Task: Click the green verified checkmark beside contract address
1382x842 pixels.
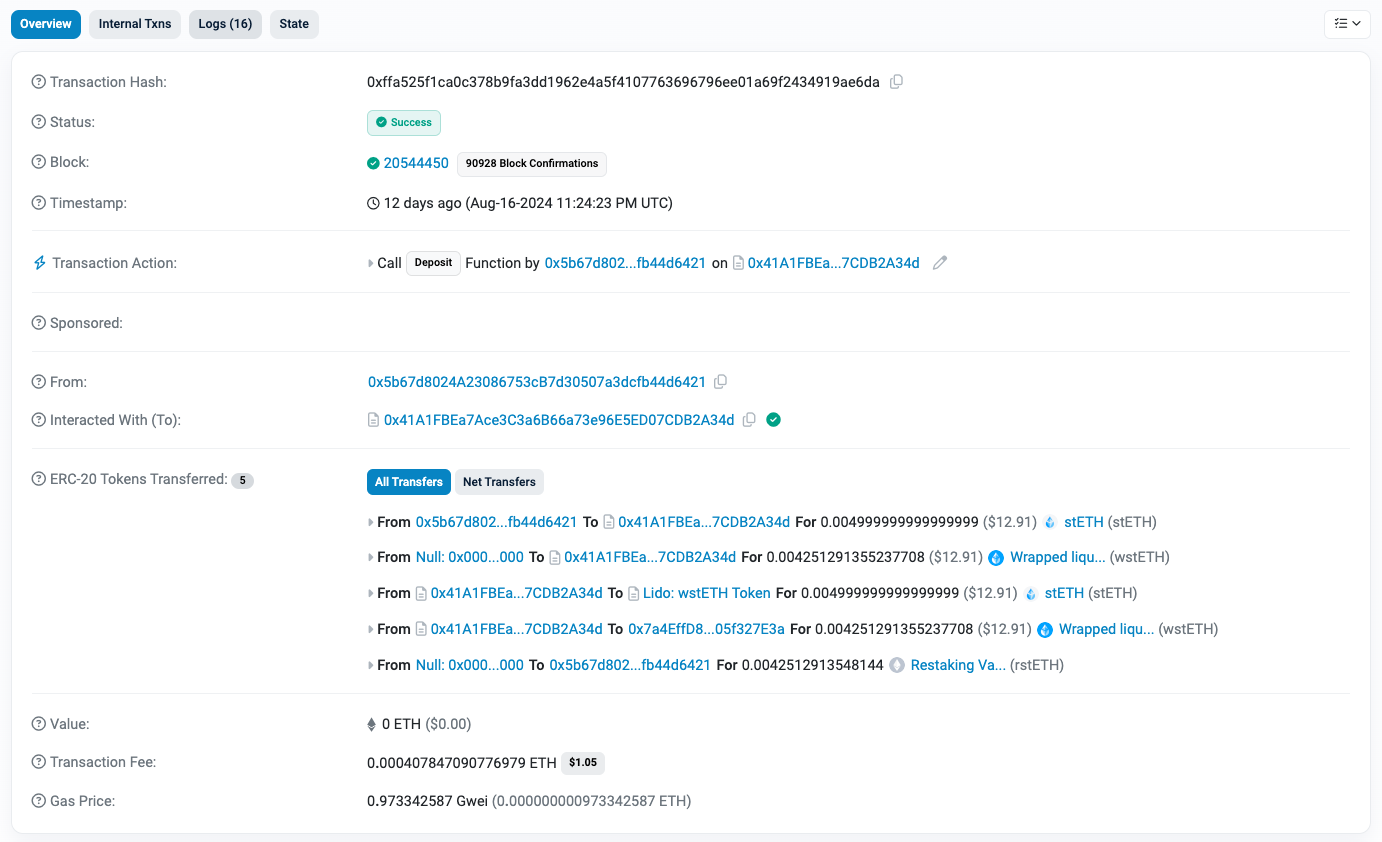Action: (x=773, y=420)
